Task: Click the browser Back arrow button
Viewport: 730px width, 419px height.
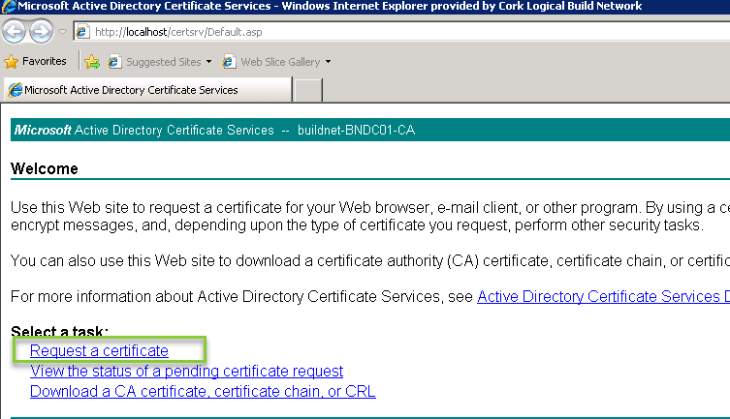Action: click(x=15, y=32)
